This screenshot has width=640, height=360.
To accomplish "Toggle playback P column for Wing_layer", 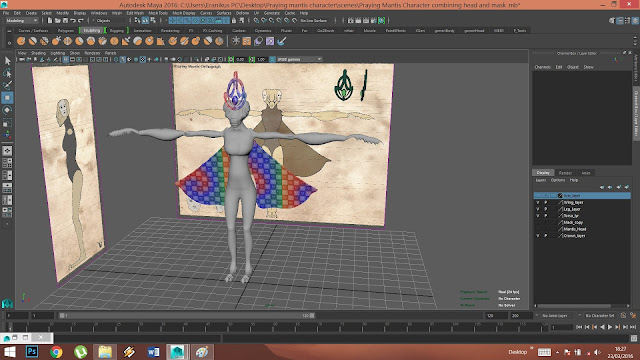I will pos(546,202).
